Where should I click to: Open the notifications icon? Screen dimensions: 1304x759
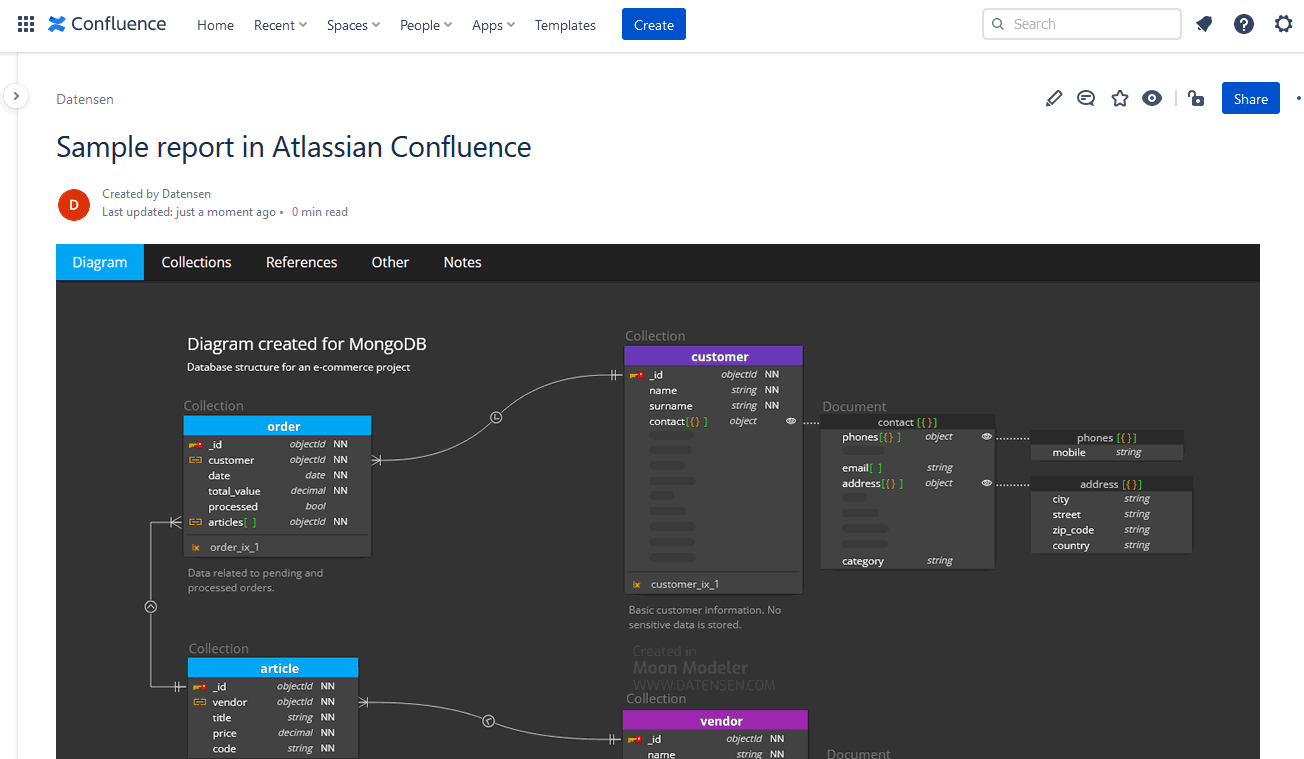tap(1204, 24)
